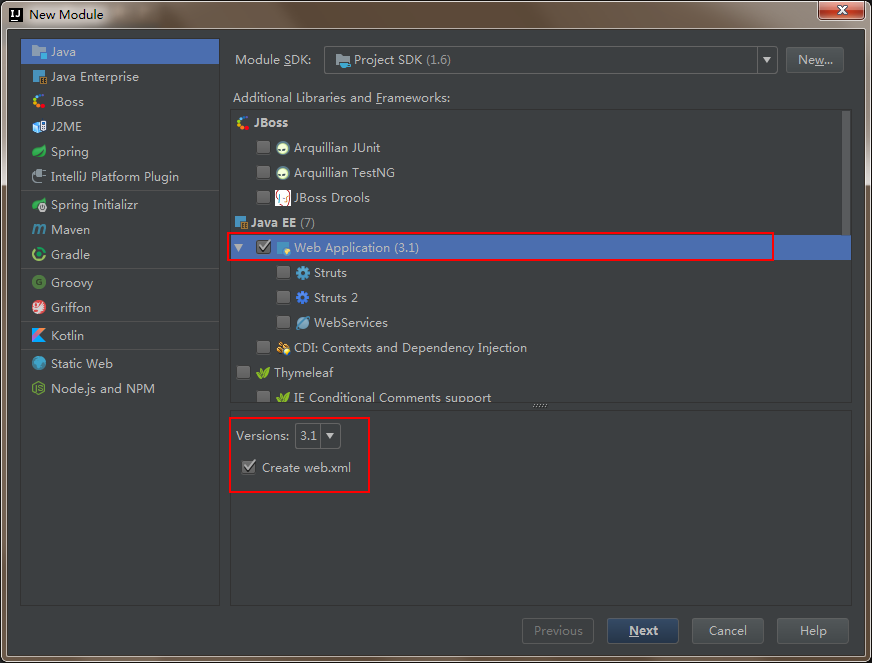
Task: Click the Java Enterprise icon in sidebar
Action: point(39,77)
